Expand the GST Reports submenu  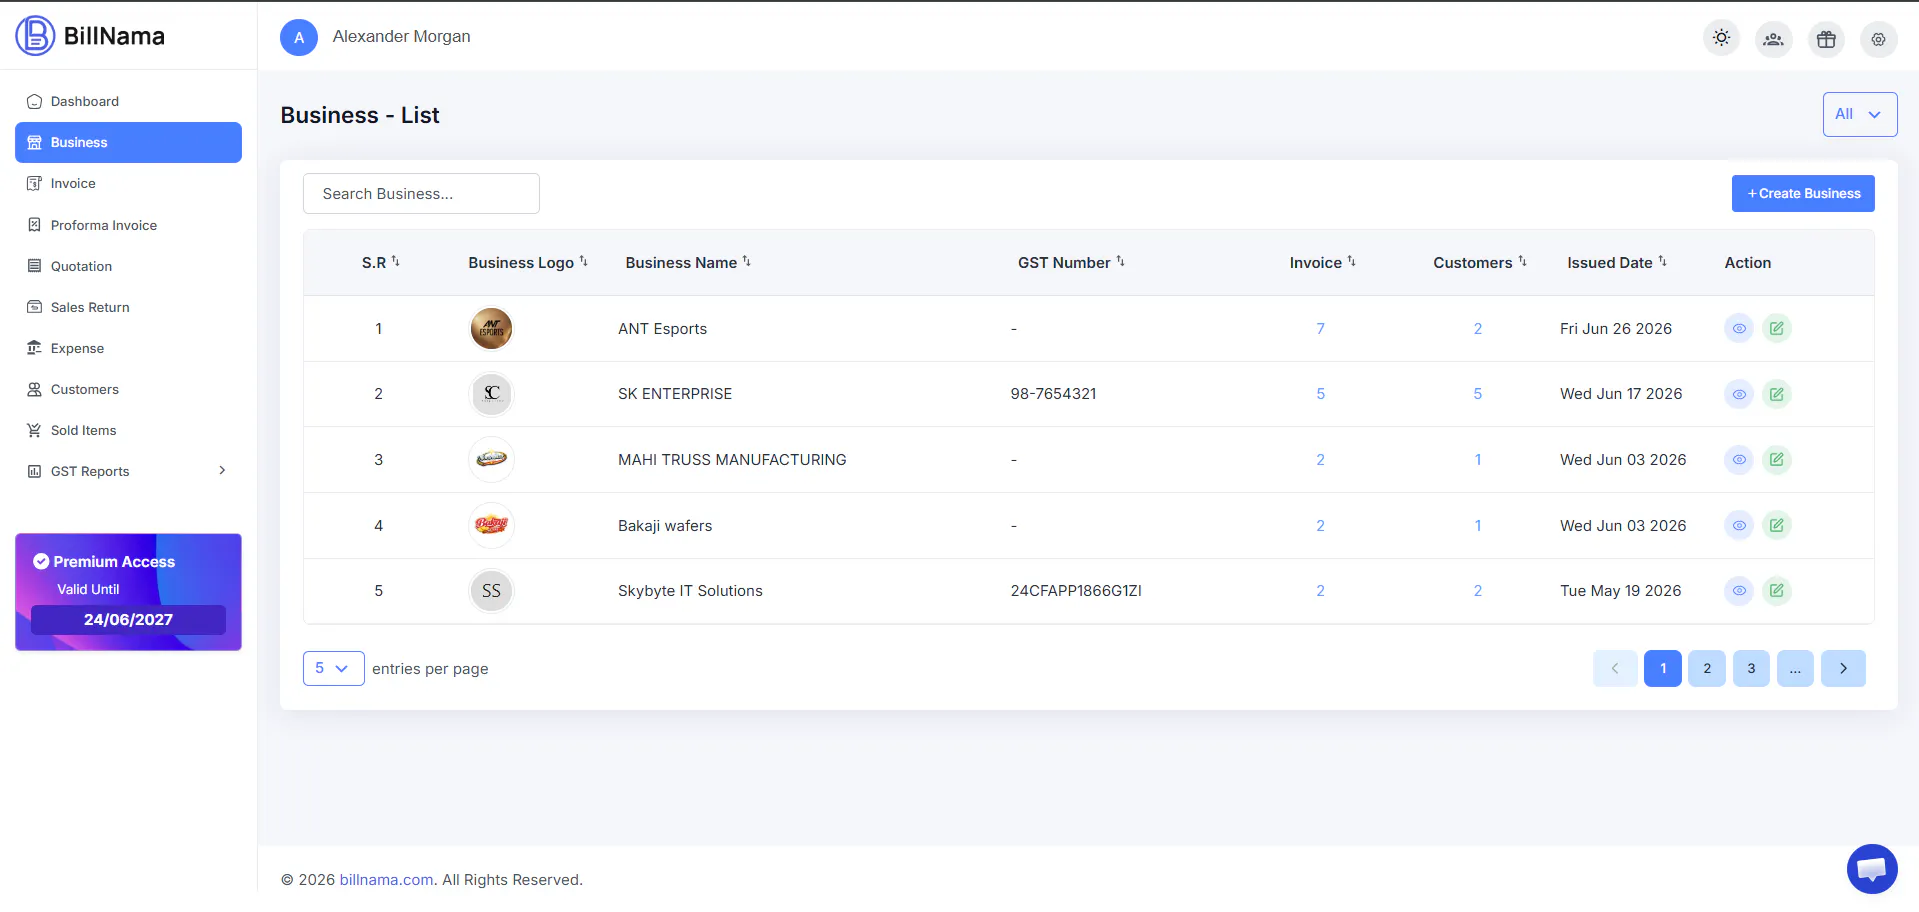pos(128,471)
